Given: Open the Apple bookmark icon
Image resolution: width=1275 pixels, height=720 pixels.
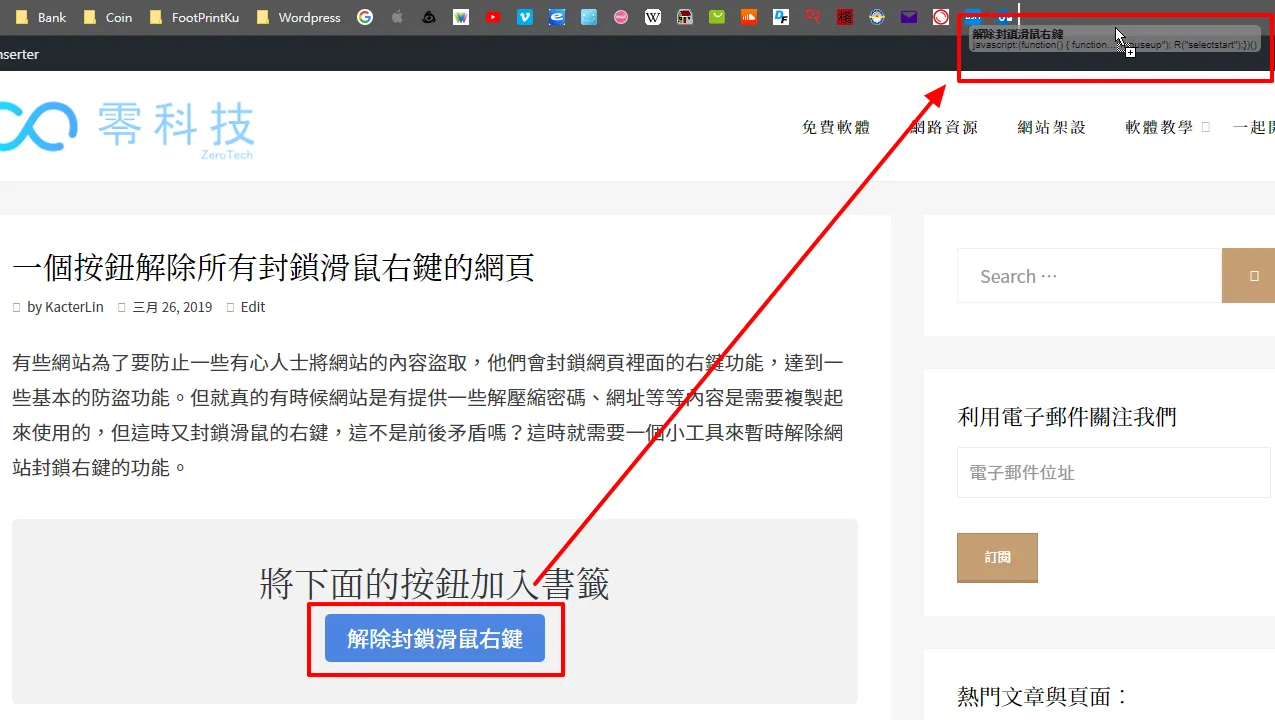Looking at the screenshot, I should click(x=397, y=17).
